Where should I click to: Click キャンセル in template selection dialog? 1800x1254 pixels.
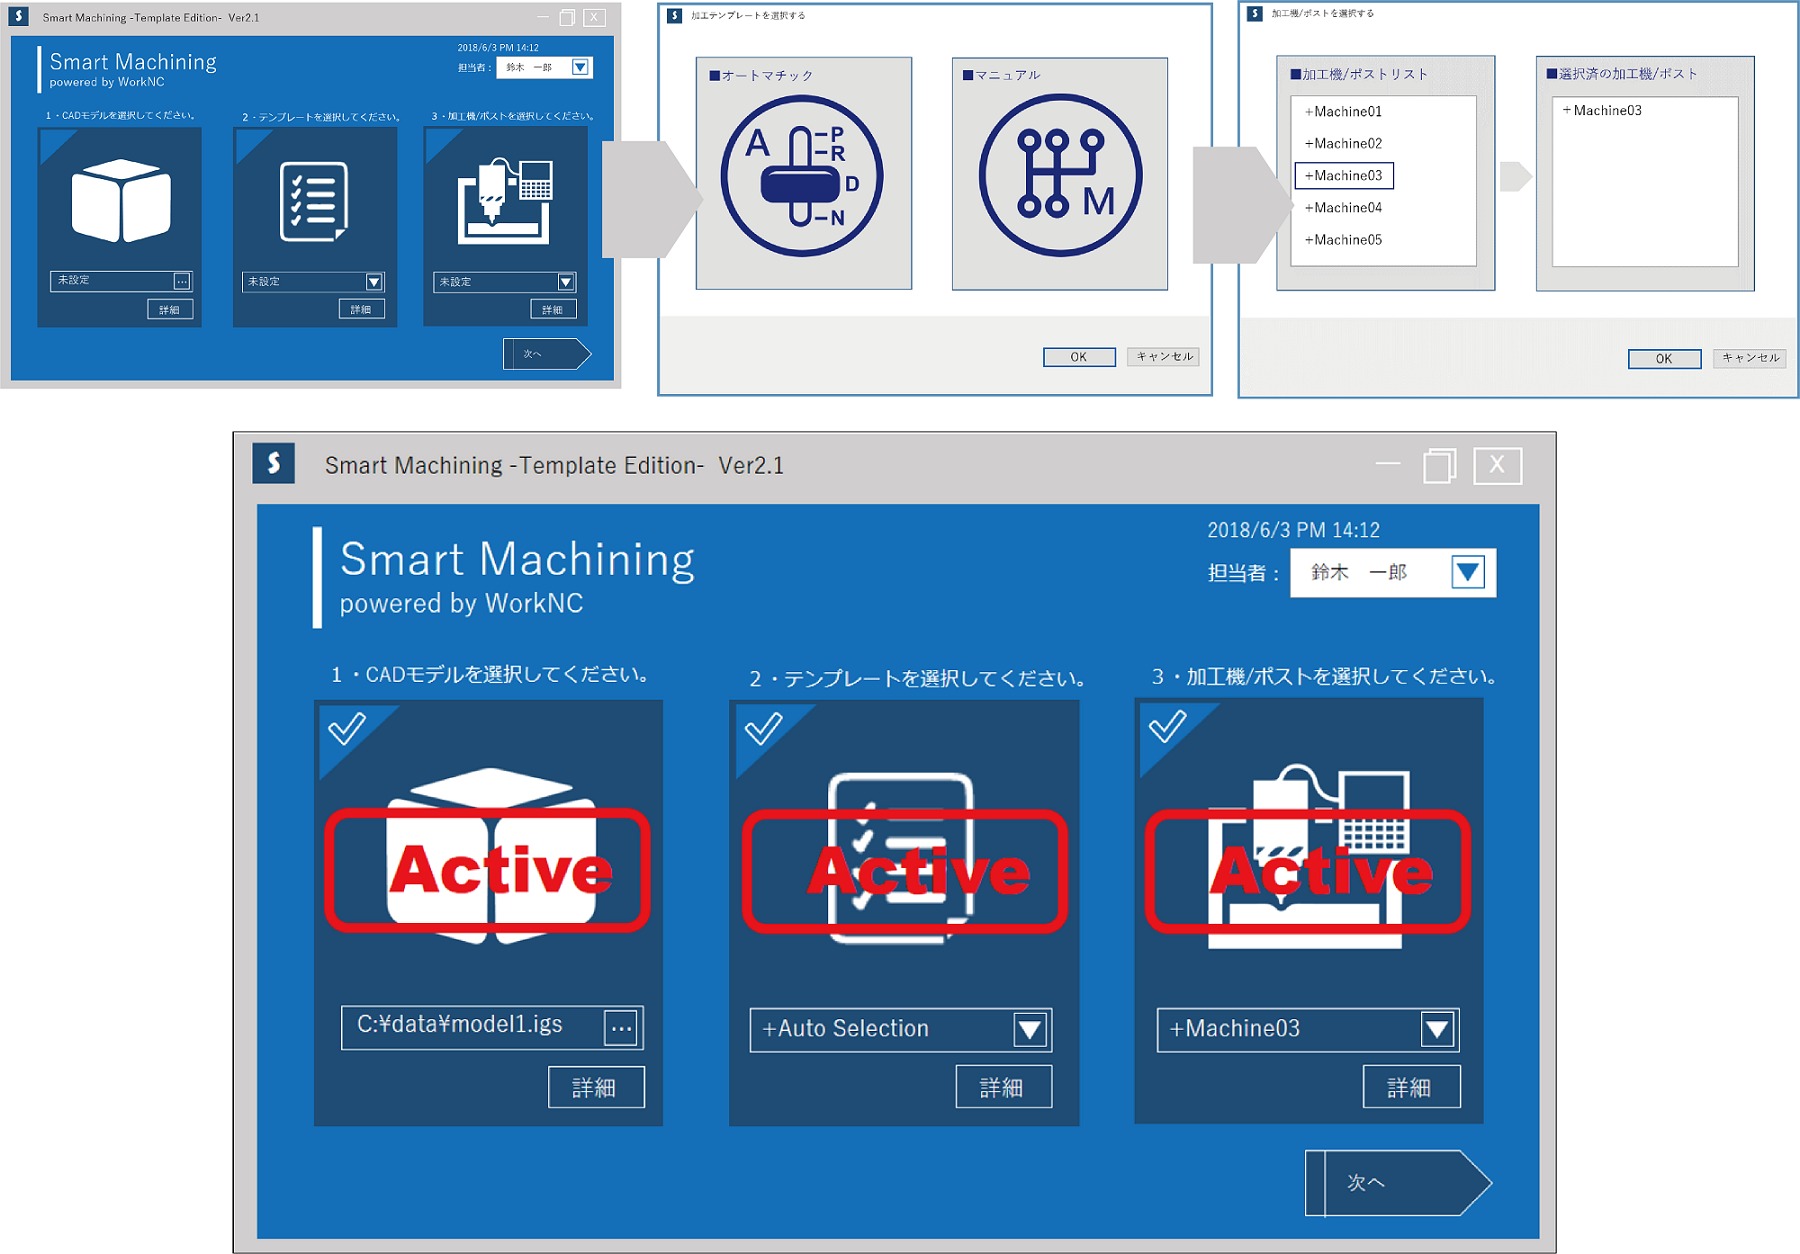(x=1164, y=357)
